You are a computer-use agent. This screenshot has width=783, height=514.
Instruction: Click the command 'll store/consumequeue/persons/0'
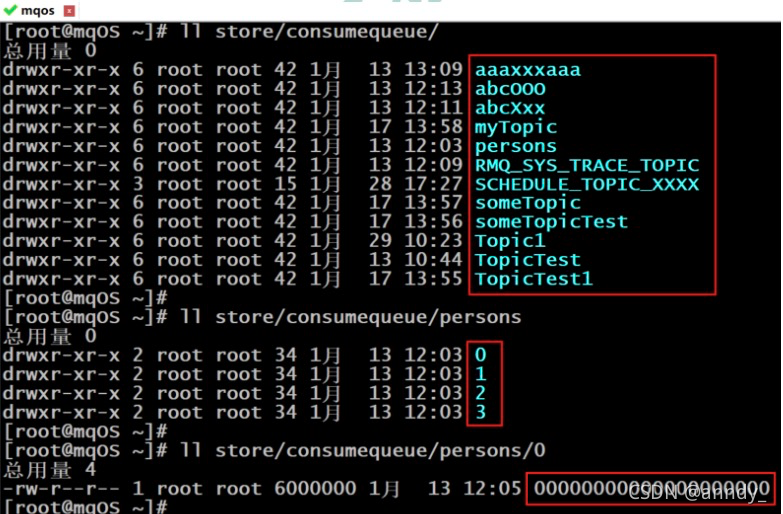tap(363, 451)
